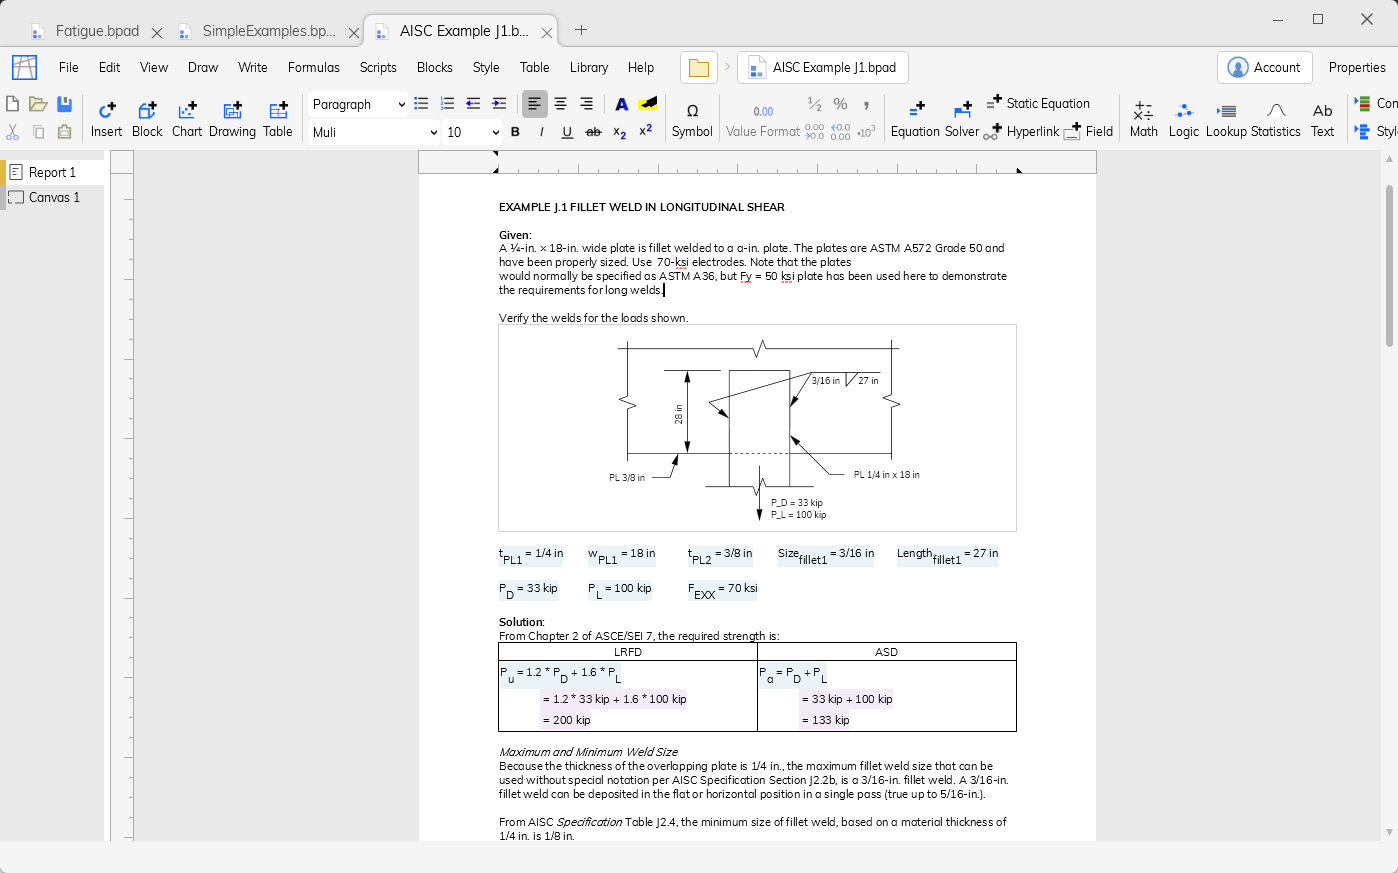Insert a new Equation
The width and height of the screenshot is (1398, 873).
915,118
